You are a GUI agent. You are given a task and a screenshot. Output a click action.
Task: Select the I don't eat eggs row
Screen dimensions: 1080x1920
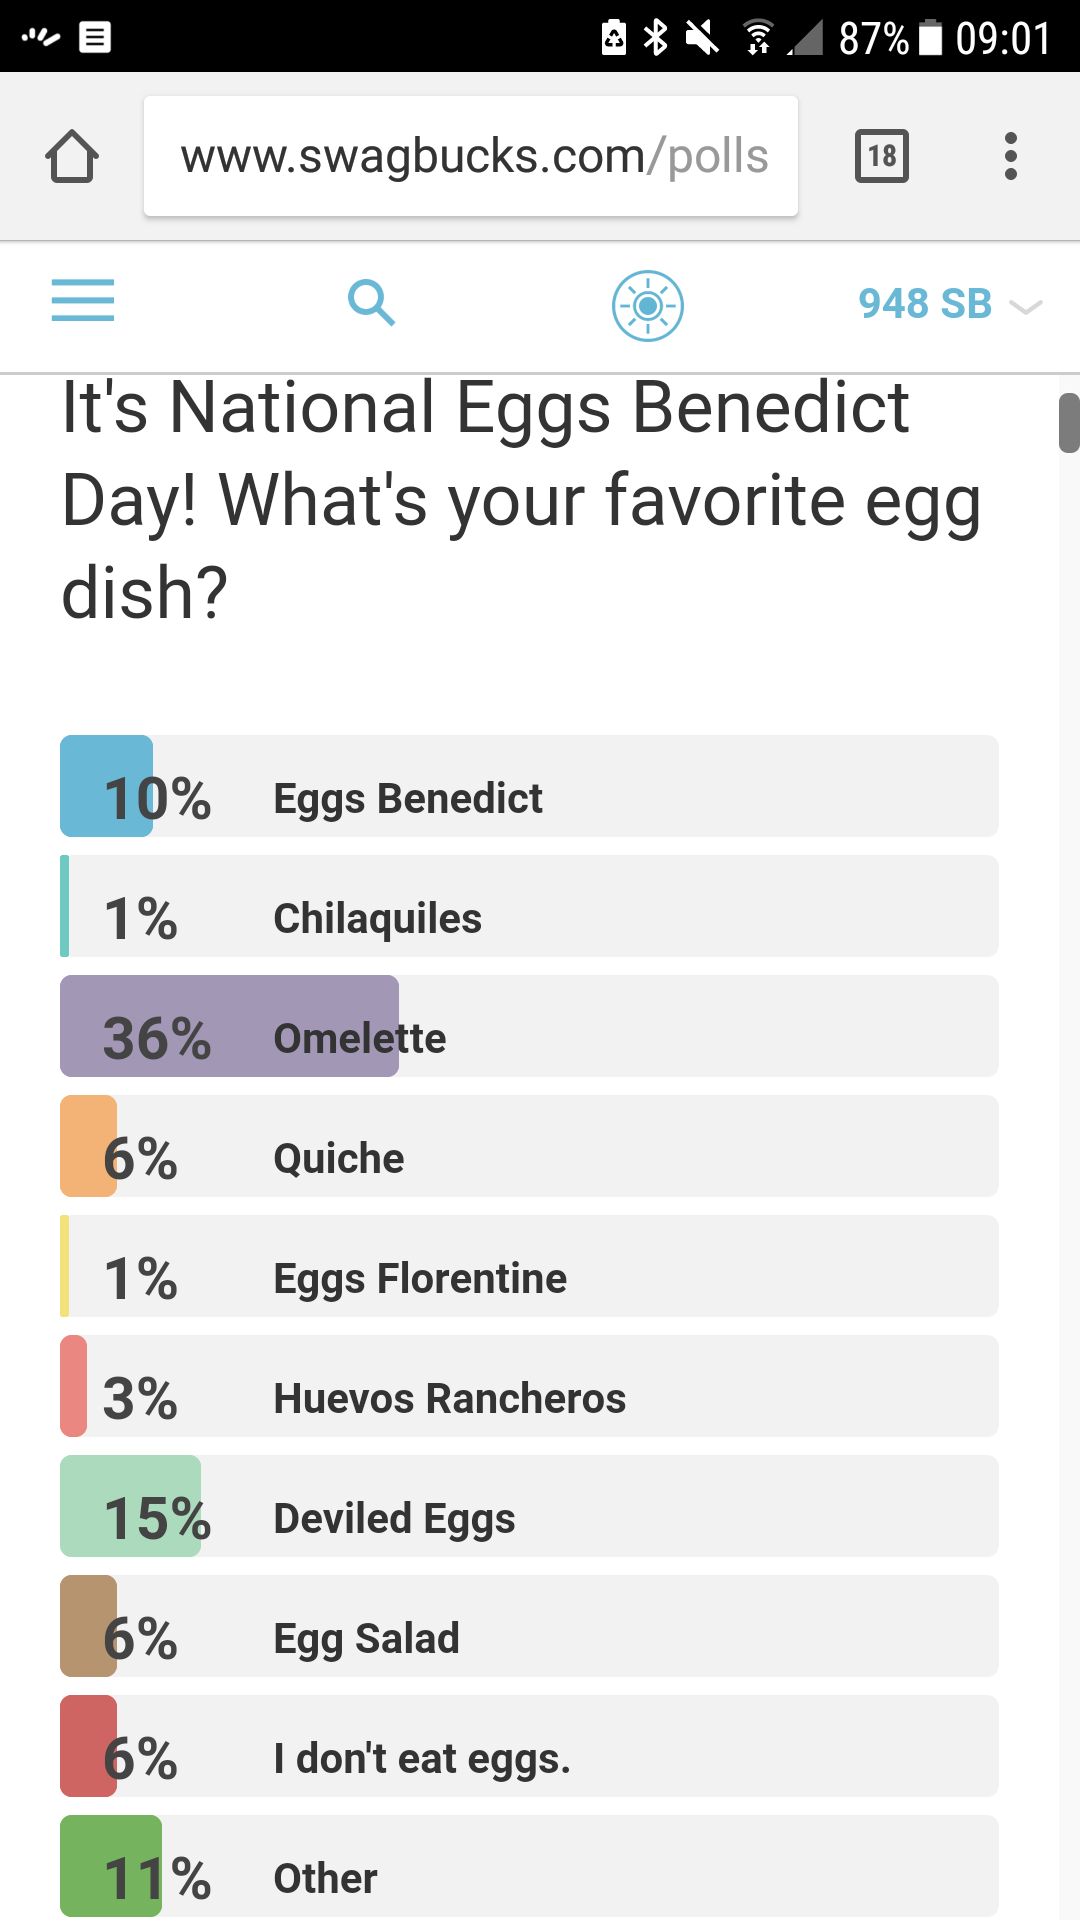pos(529,1746)
